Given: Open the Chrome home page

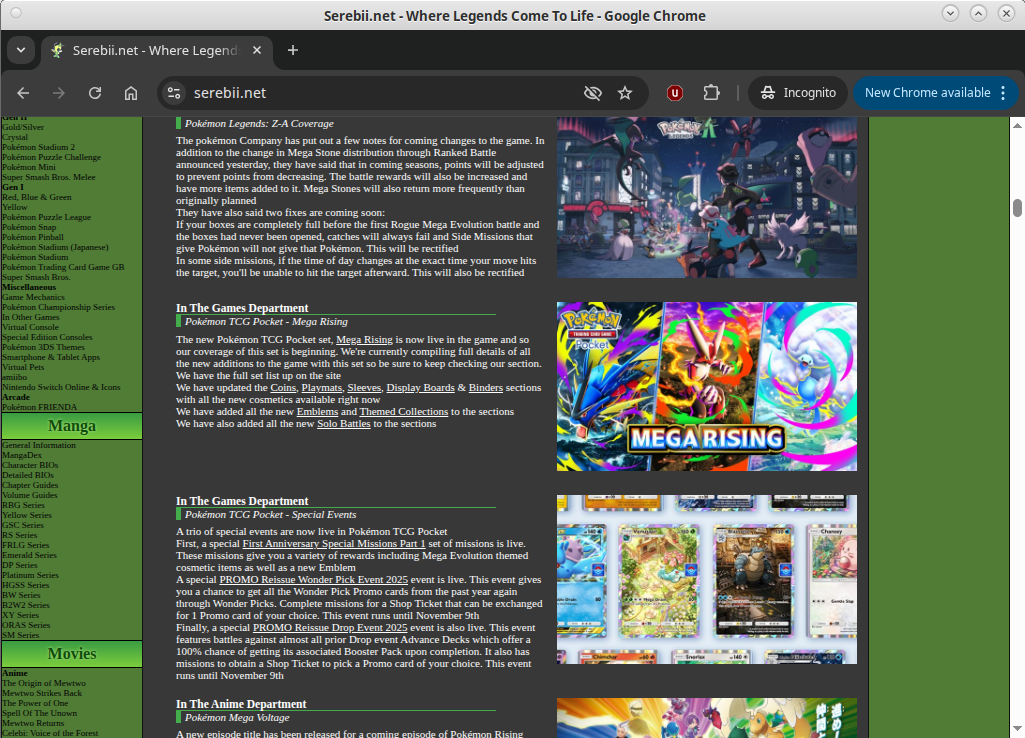Looking at the screenshot, I should tap(131, 93).
